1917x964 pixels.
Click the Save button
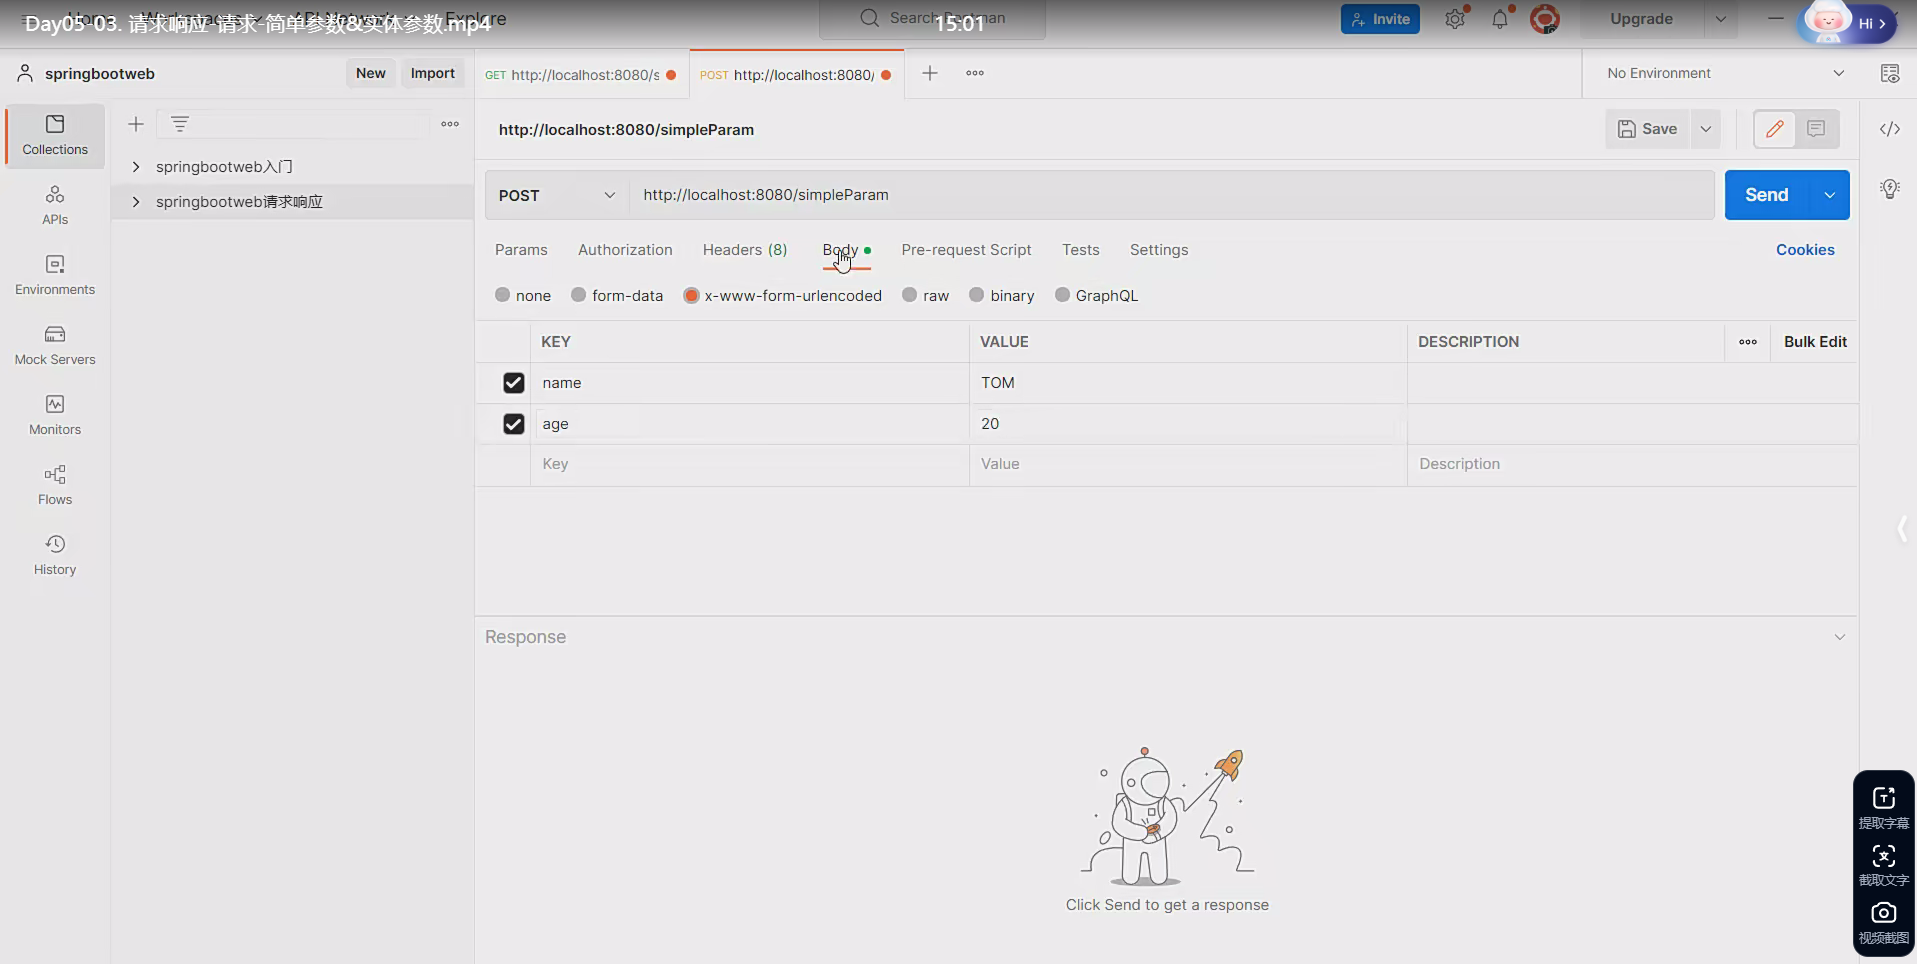1647,129
